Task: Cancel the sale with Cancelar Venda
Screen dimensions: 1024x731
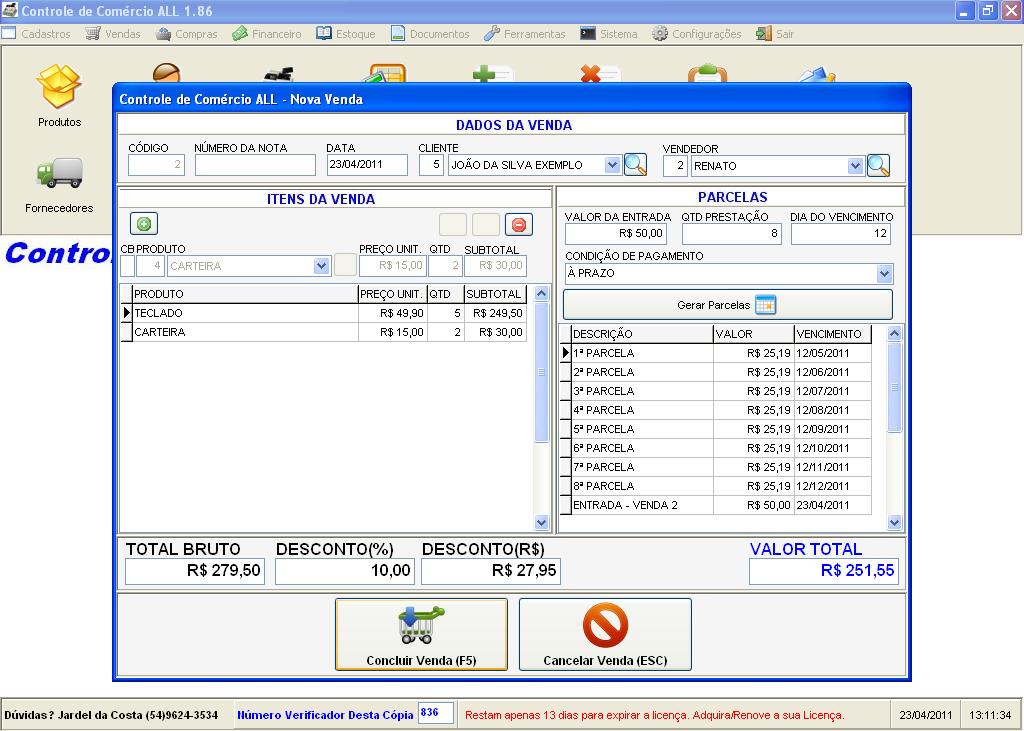Action: [605, 634]
